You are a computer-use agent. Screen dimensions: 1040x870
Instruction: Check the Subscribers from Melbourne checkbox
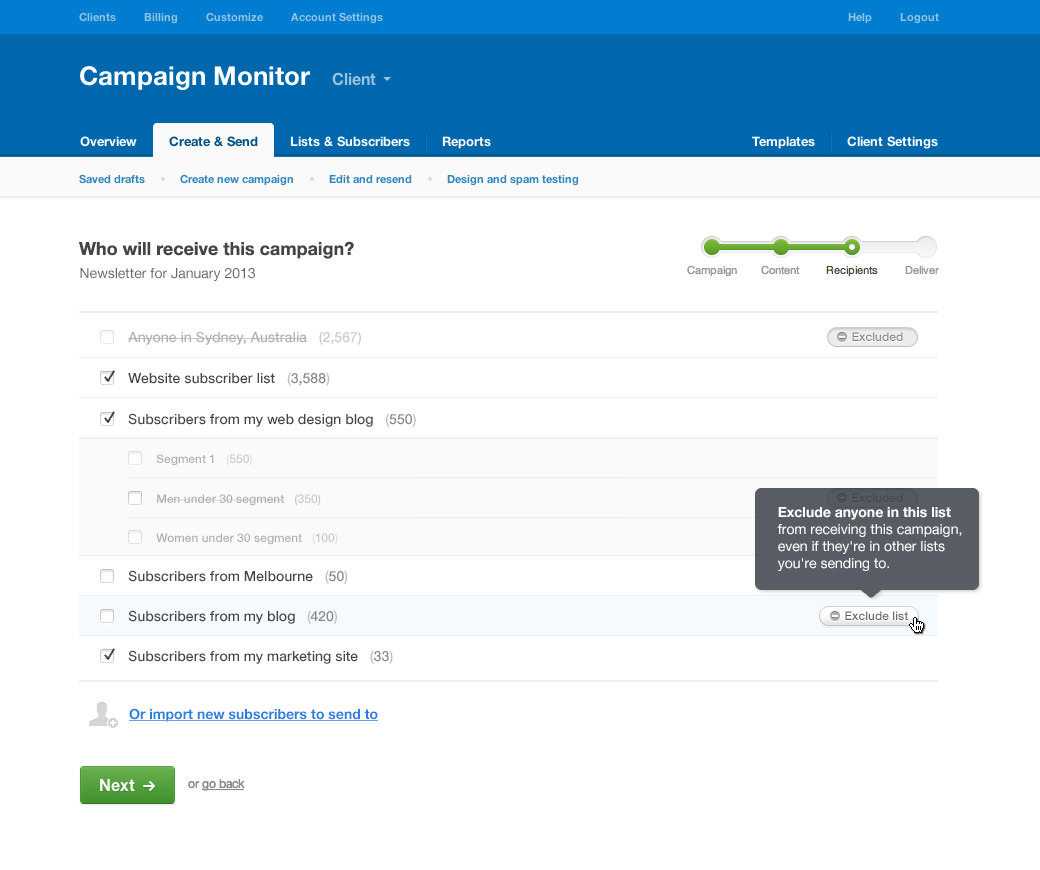pyautogui.click(x=107, y=576)
